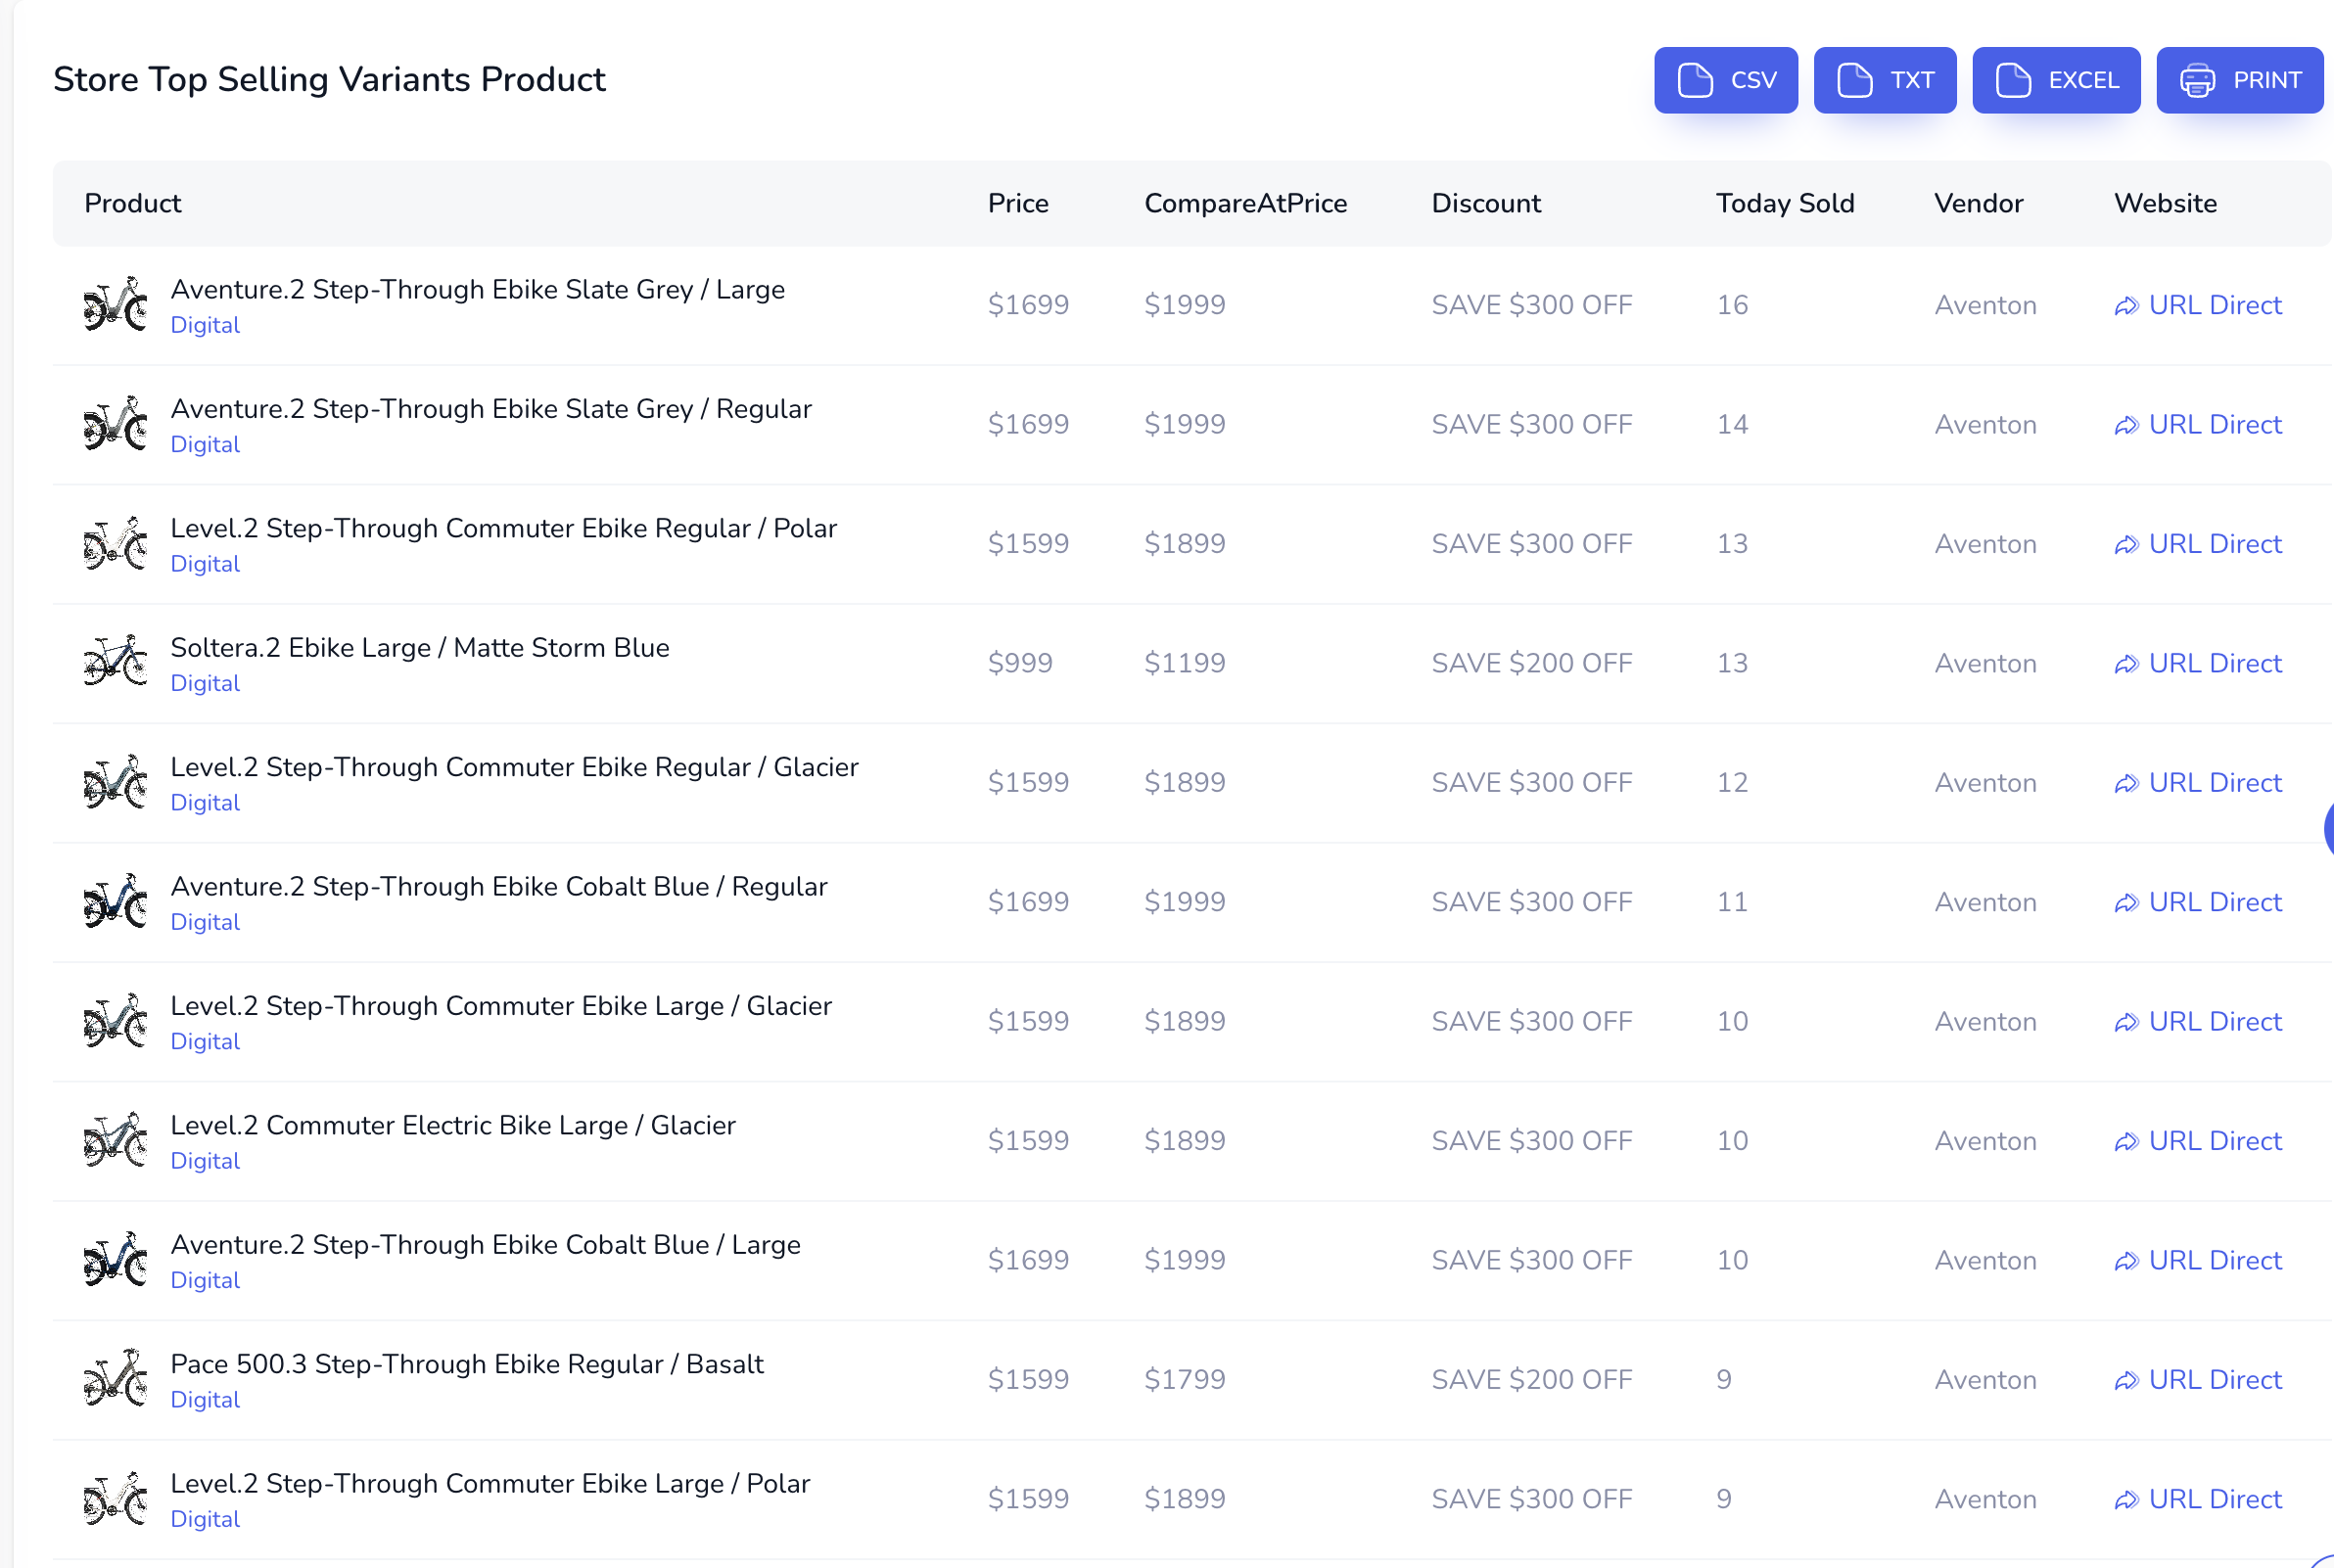Click the share icon beside URL Direct for Soltera.2

click(2127, 663)
